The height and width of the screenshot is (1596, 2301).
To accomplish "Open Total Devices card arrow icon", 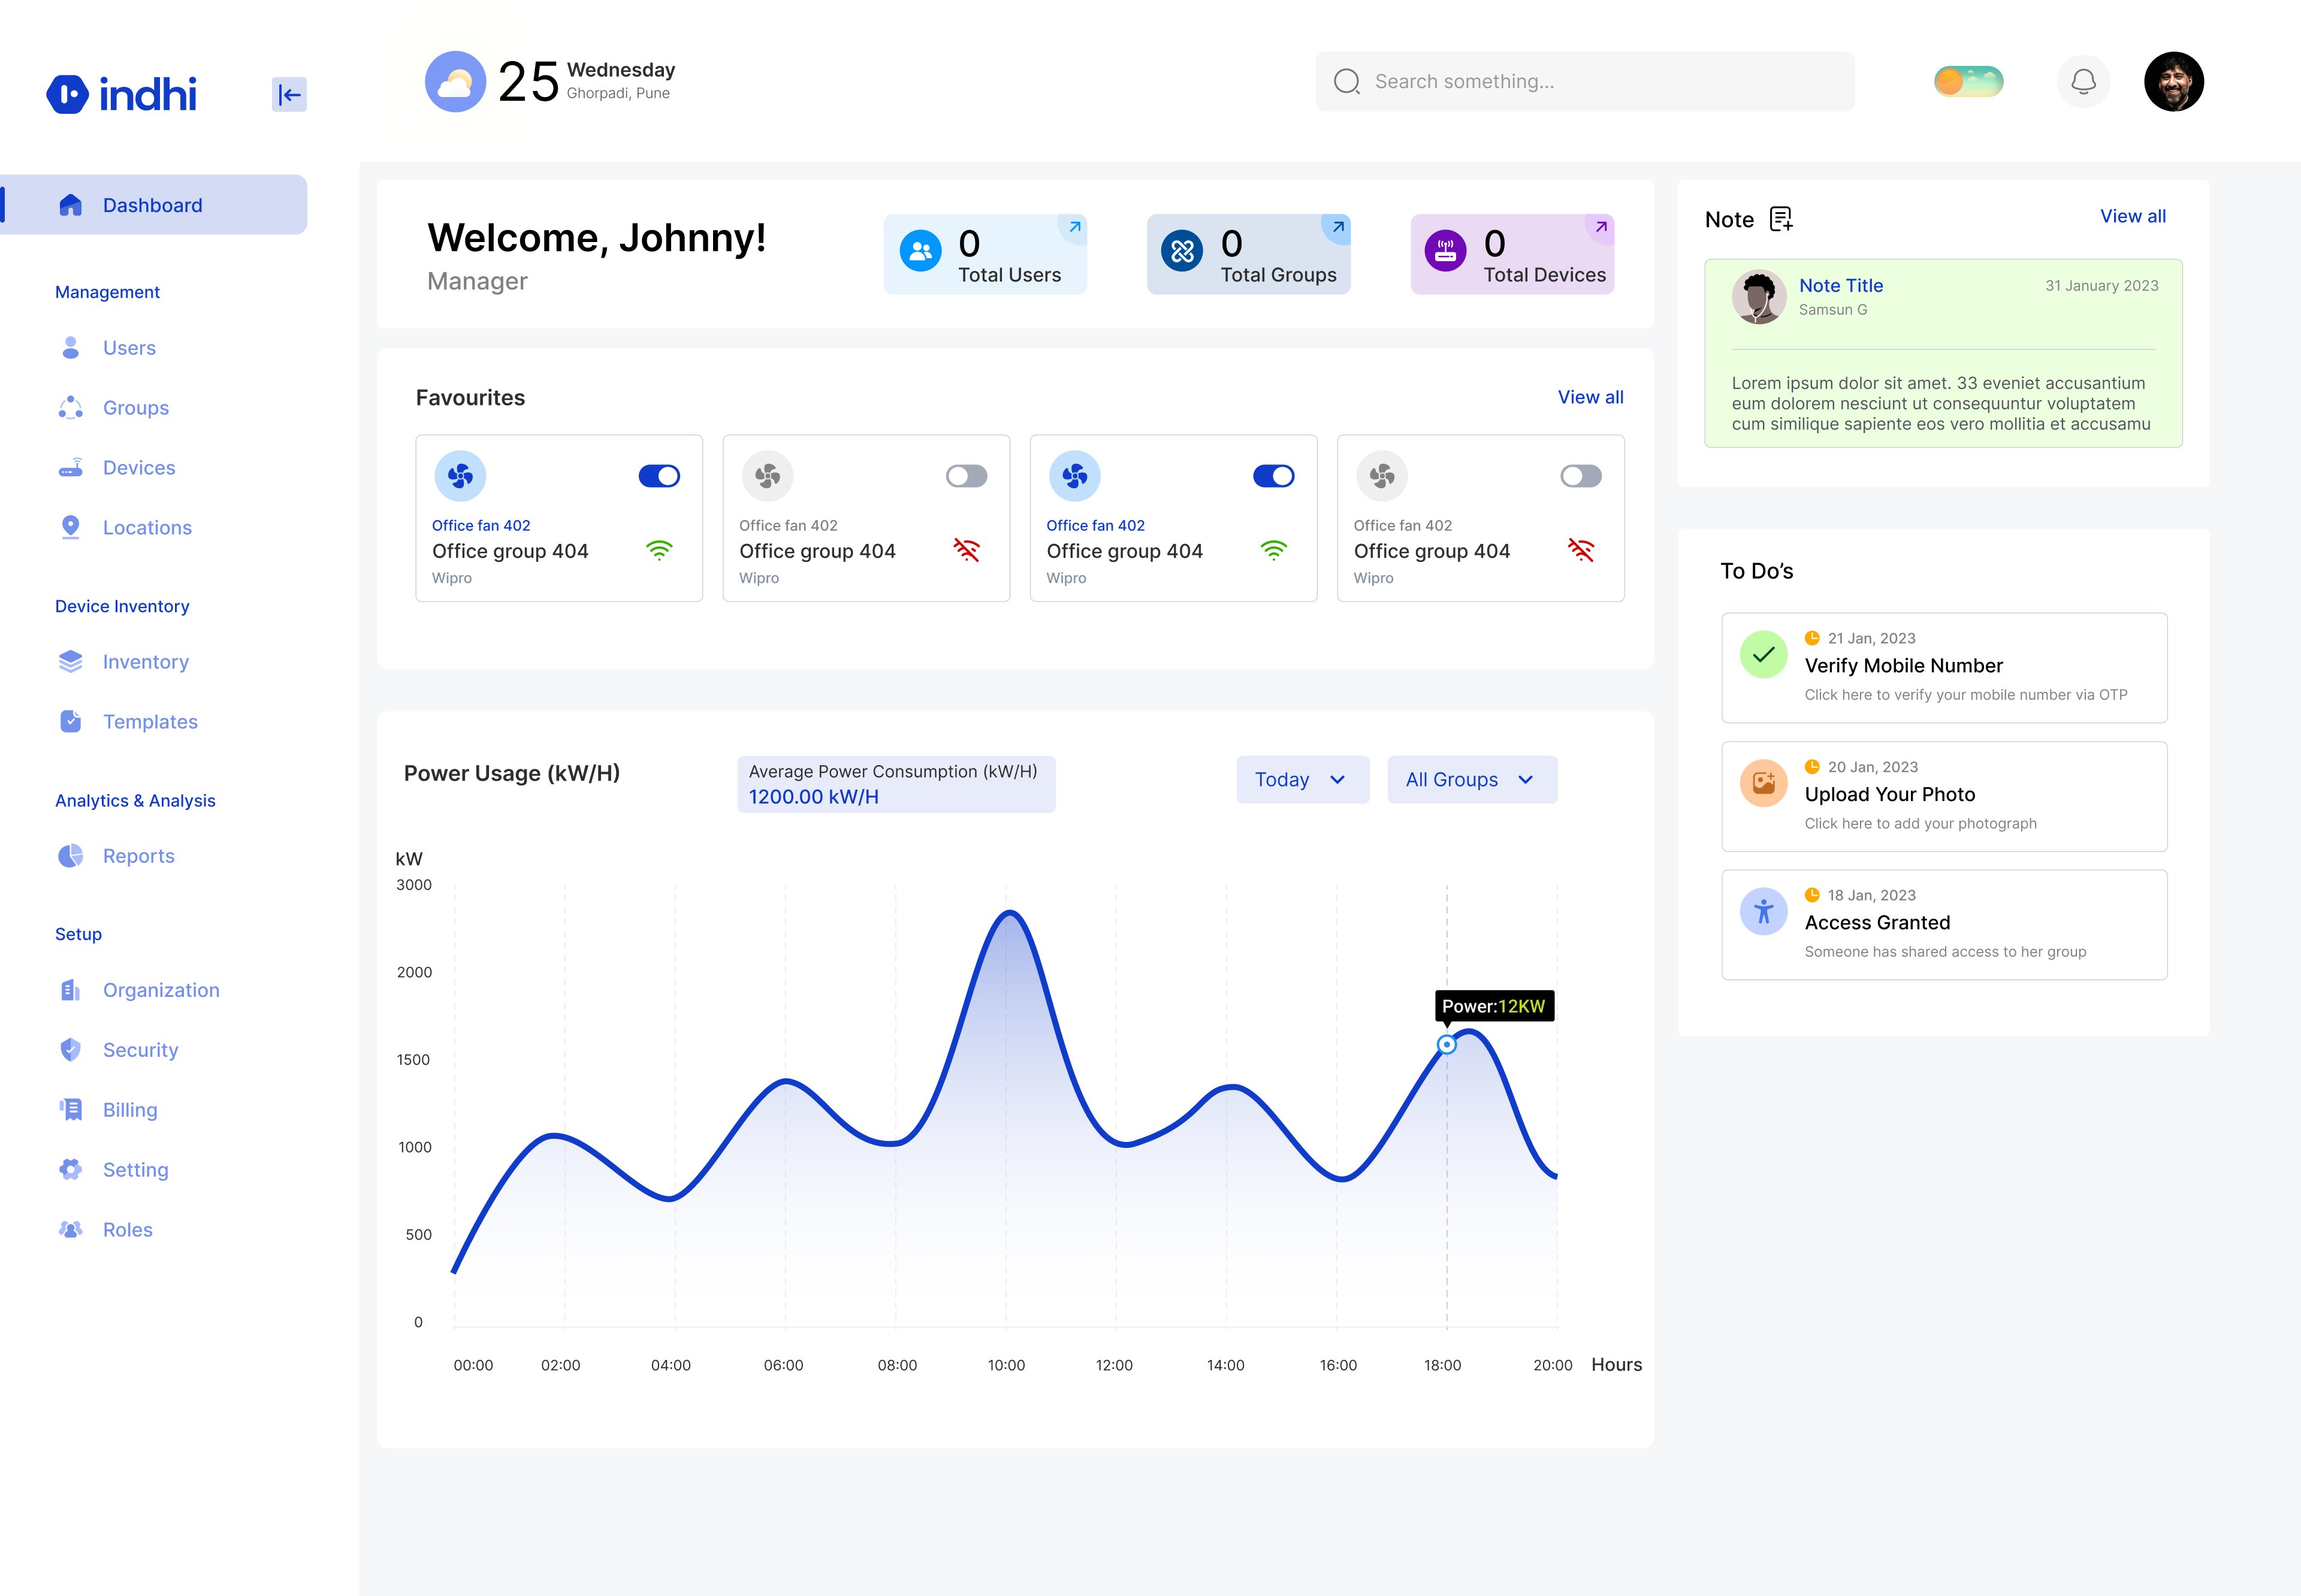I will click(1601, 227).
